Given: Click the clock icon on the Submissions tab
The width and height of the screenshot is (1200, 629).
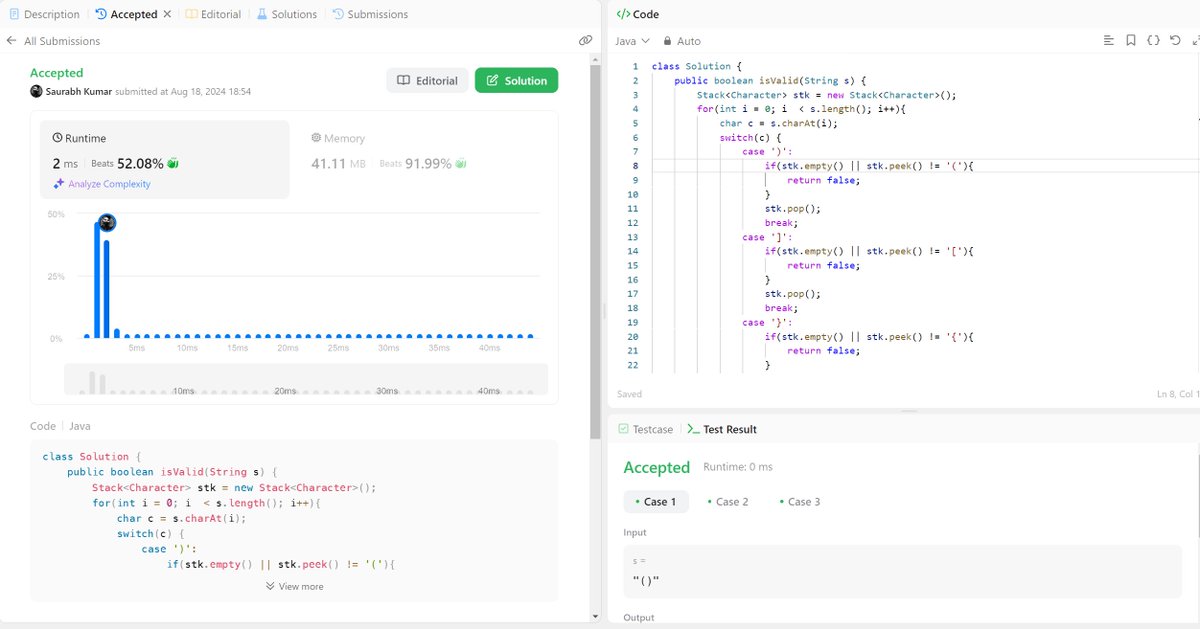Looking at the screenshot, I should [x=336, y=13].
